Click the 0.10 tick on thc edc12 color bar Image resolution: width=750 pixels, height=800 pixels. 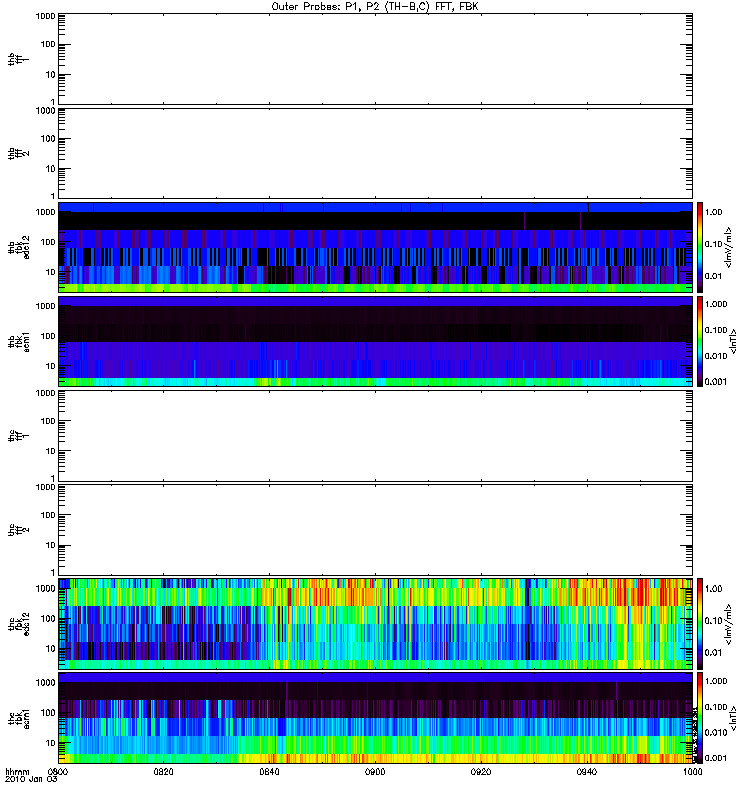(x=713, y=621)
